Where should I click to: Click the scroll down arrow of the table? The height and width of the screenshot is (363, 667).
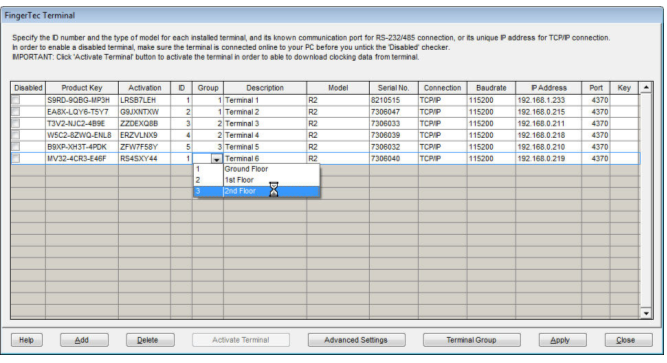[646, 313]
